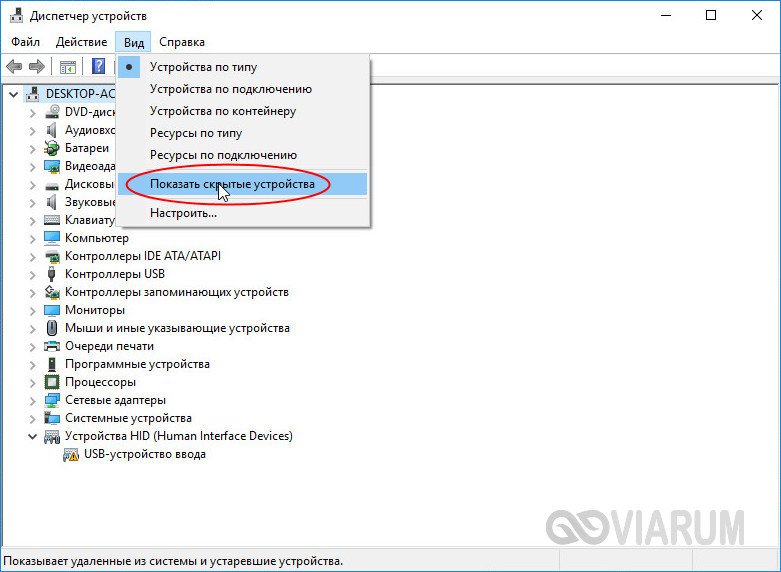Click the Видеоада display adapter icon
The image size is (781, 572).
tap(52, 166)
